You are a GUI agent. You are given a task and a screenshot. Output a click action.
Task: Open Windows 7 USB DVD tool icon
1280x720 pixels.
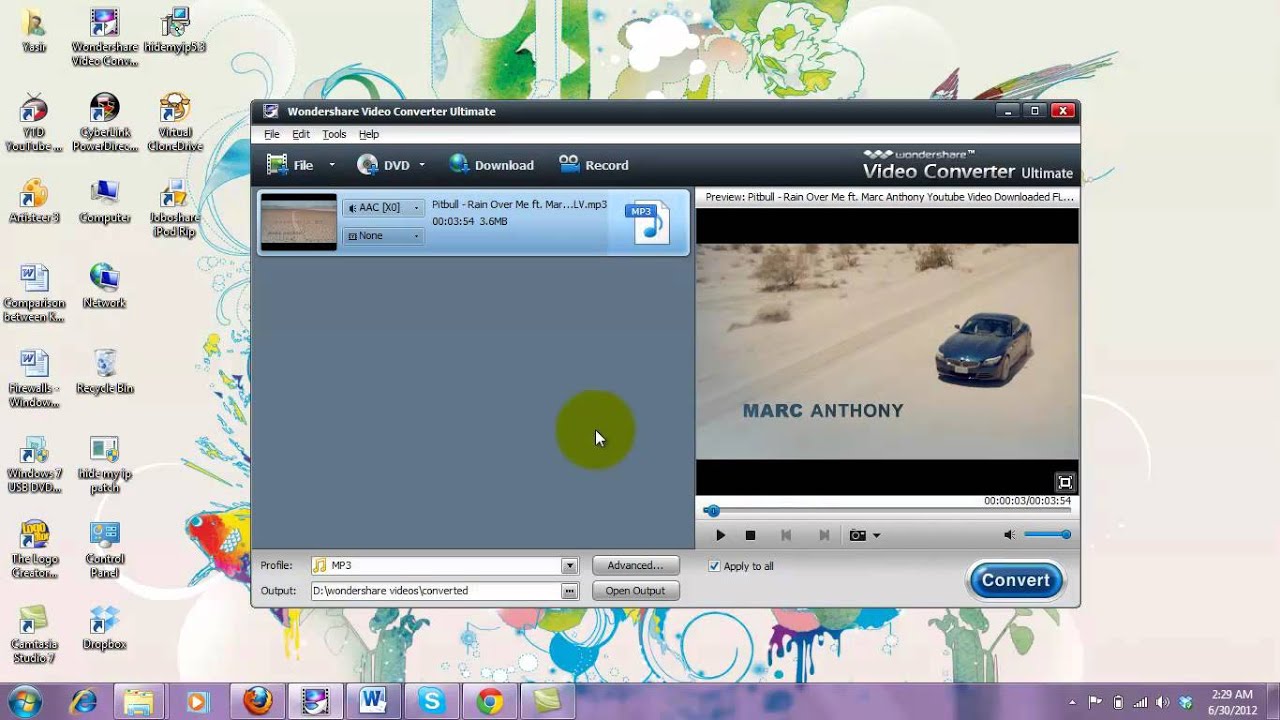[34, 465]
